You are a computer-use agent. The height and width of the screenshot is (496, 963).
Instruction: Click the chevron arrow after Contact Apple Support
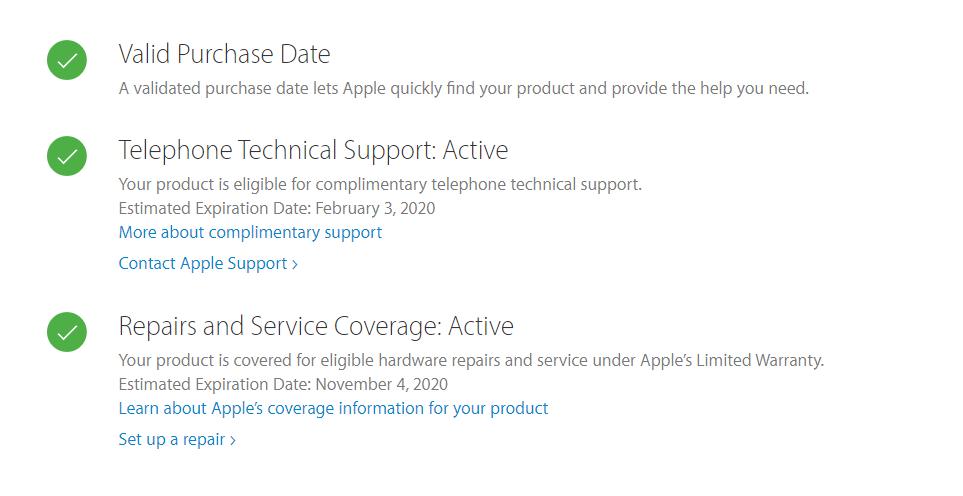point(295,265)
